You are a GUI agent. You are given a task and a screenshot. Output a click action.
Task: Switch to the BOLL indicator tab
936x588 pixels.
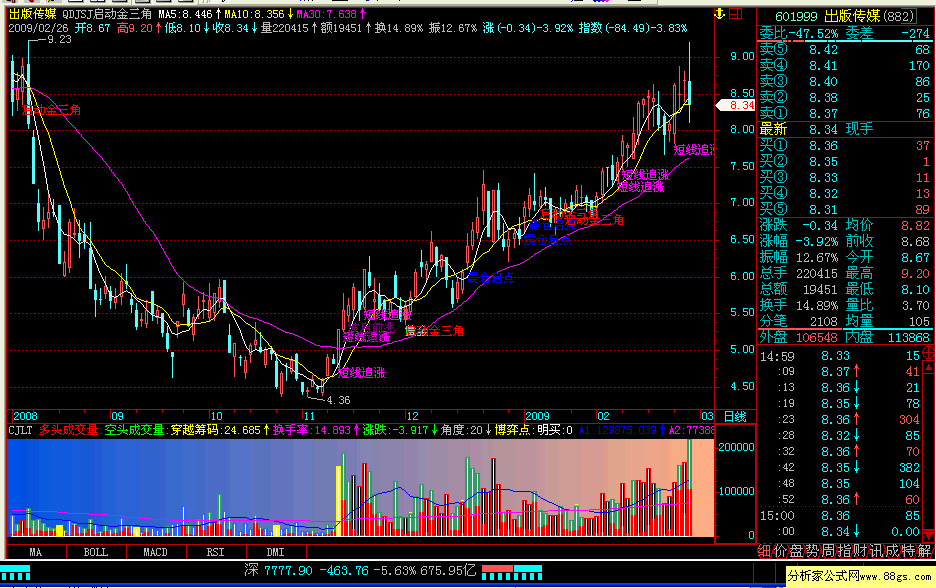coord(96,552)
